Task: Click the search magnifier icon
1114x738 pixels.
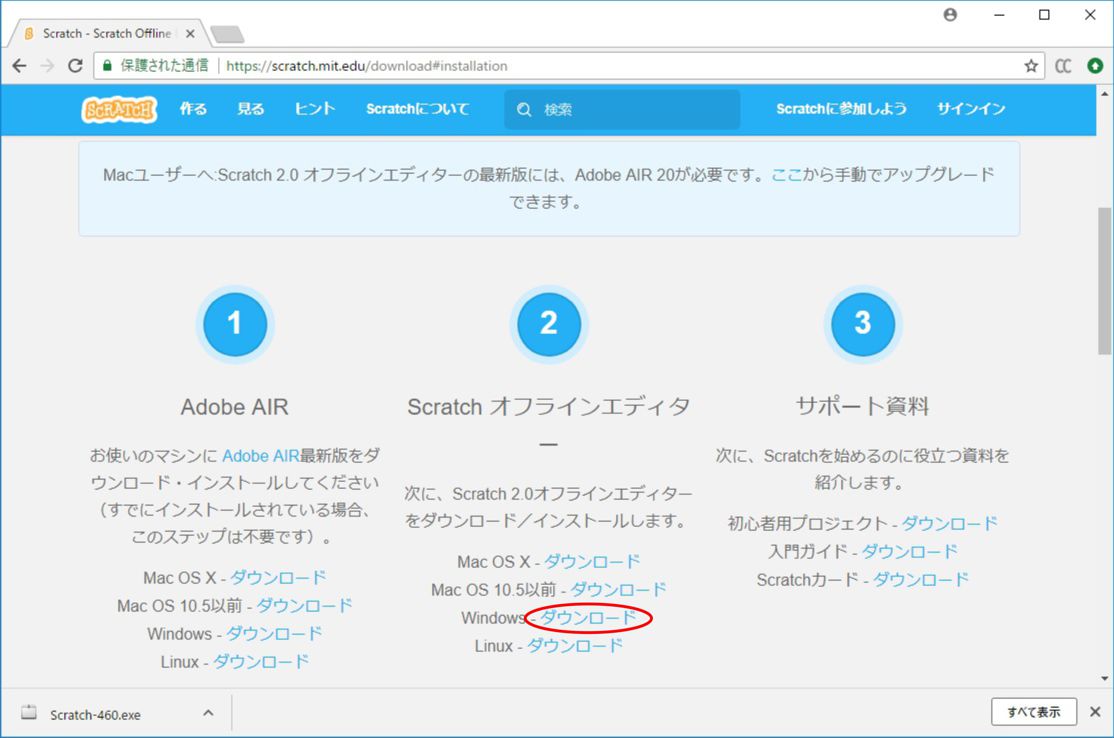Action: tap(524, 109)
